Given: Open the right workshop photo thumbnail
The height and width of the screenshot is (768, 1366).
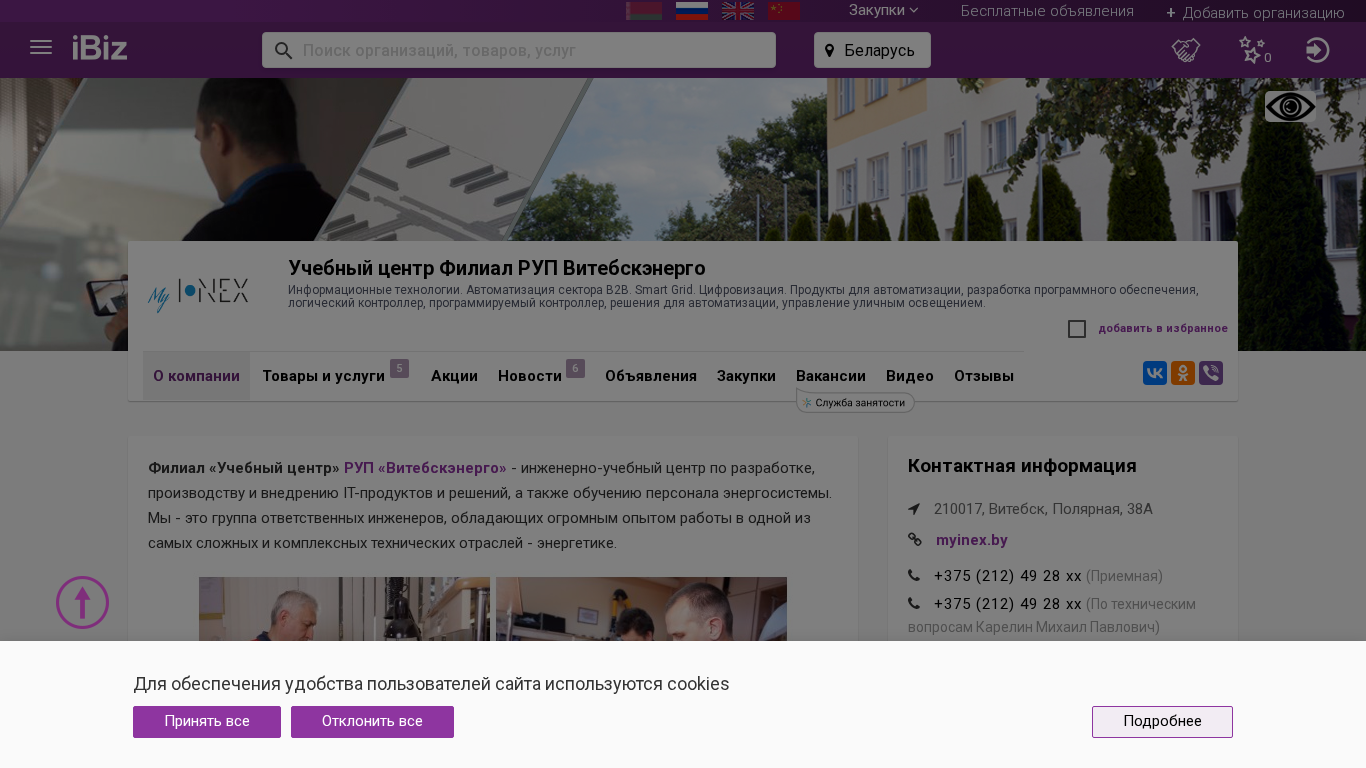Looking at the screenshot, I should tap(641, 609).
